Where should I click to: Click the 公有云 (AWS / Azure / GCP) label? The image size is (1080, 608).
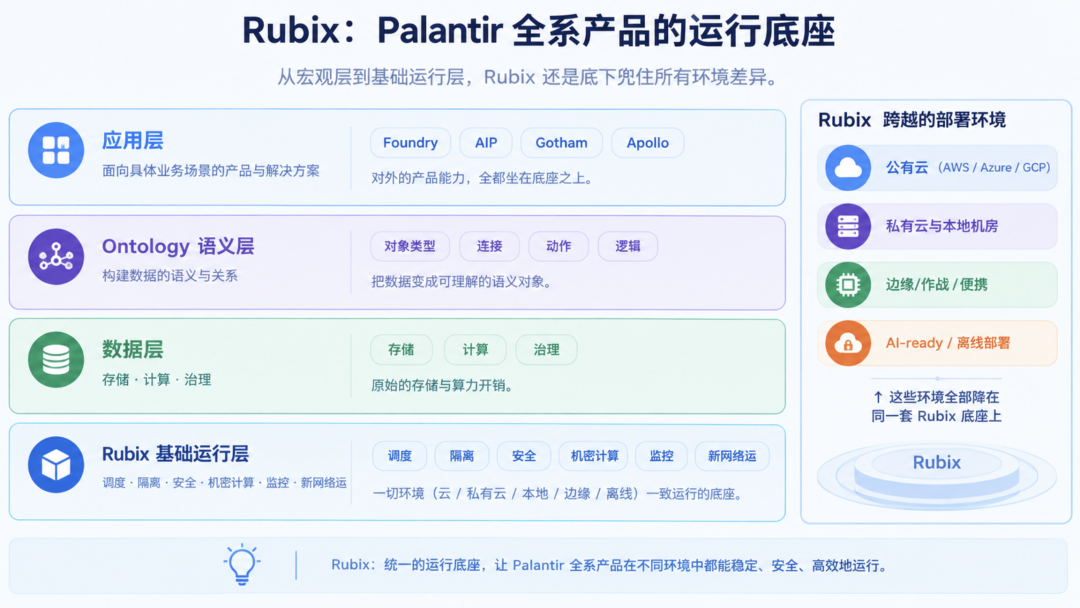point(968,167)
